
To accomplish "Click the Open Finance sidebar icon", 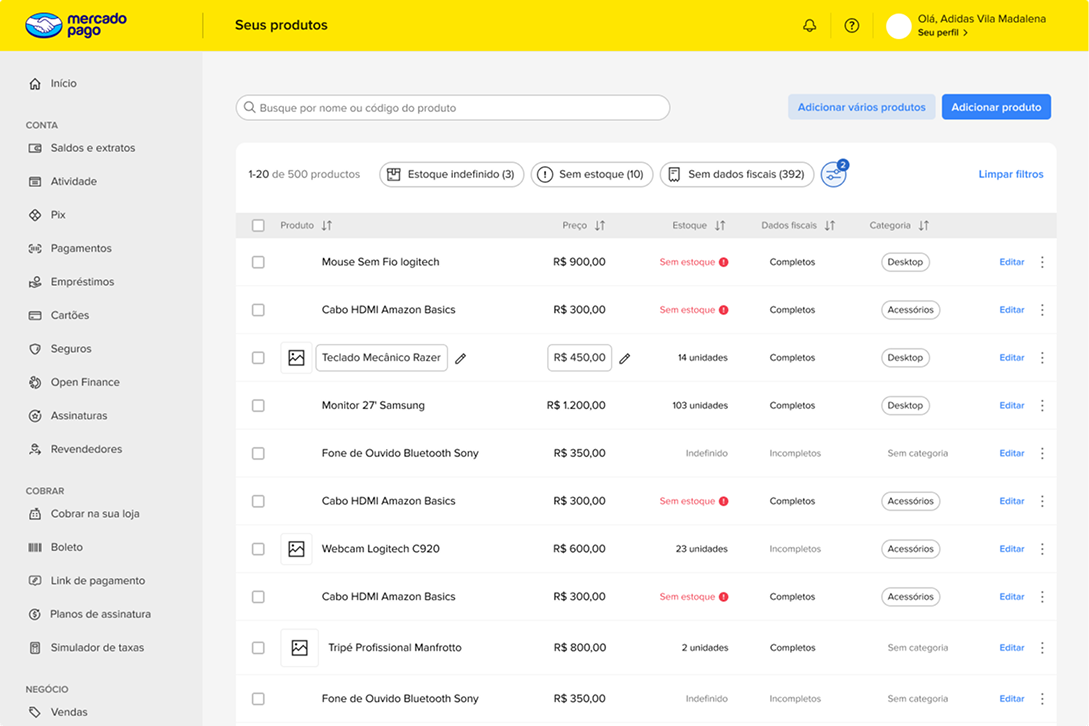I will pos(35,382).
